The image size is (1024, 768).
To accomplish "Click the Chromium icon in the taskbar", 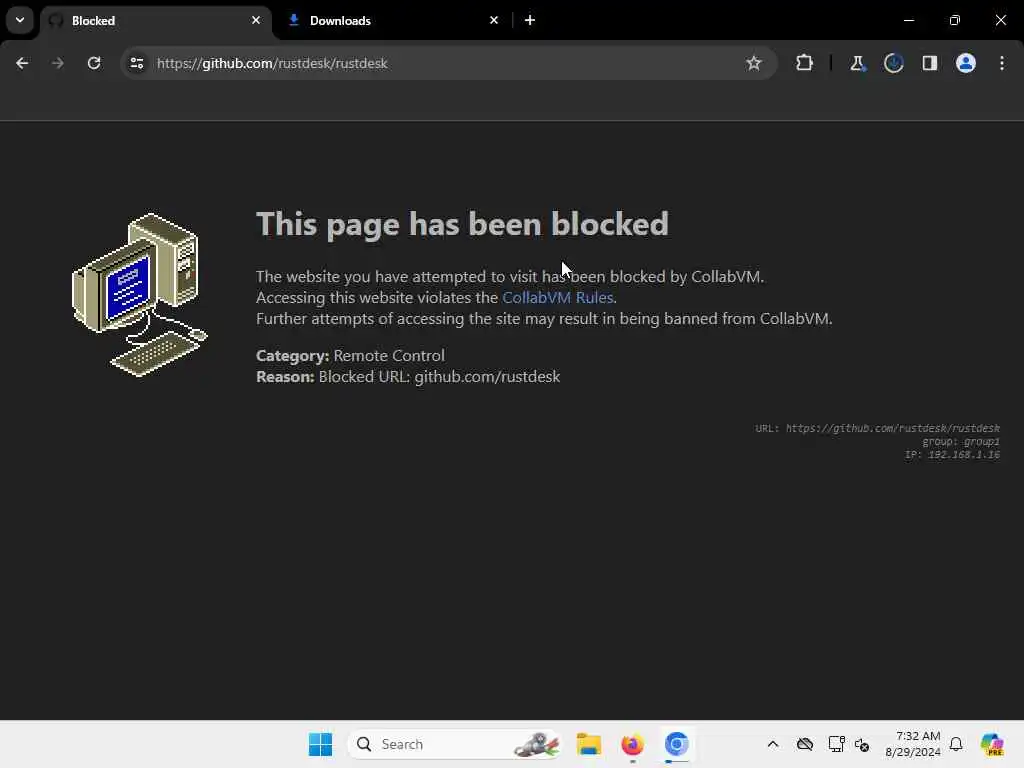I will click(x=677, y=744).
